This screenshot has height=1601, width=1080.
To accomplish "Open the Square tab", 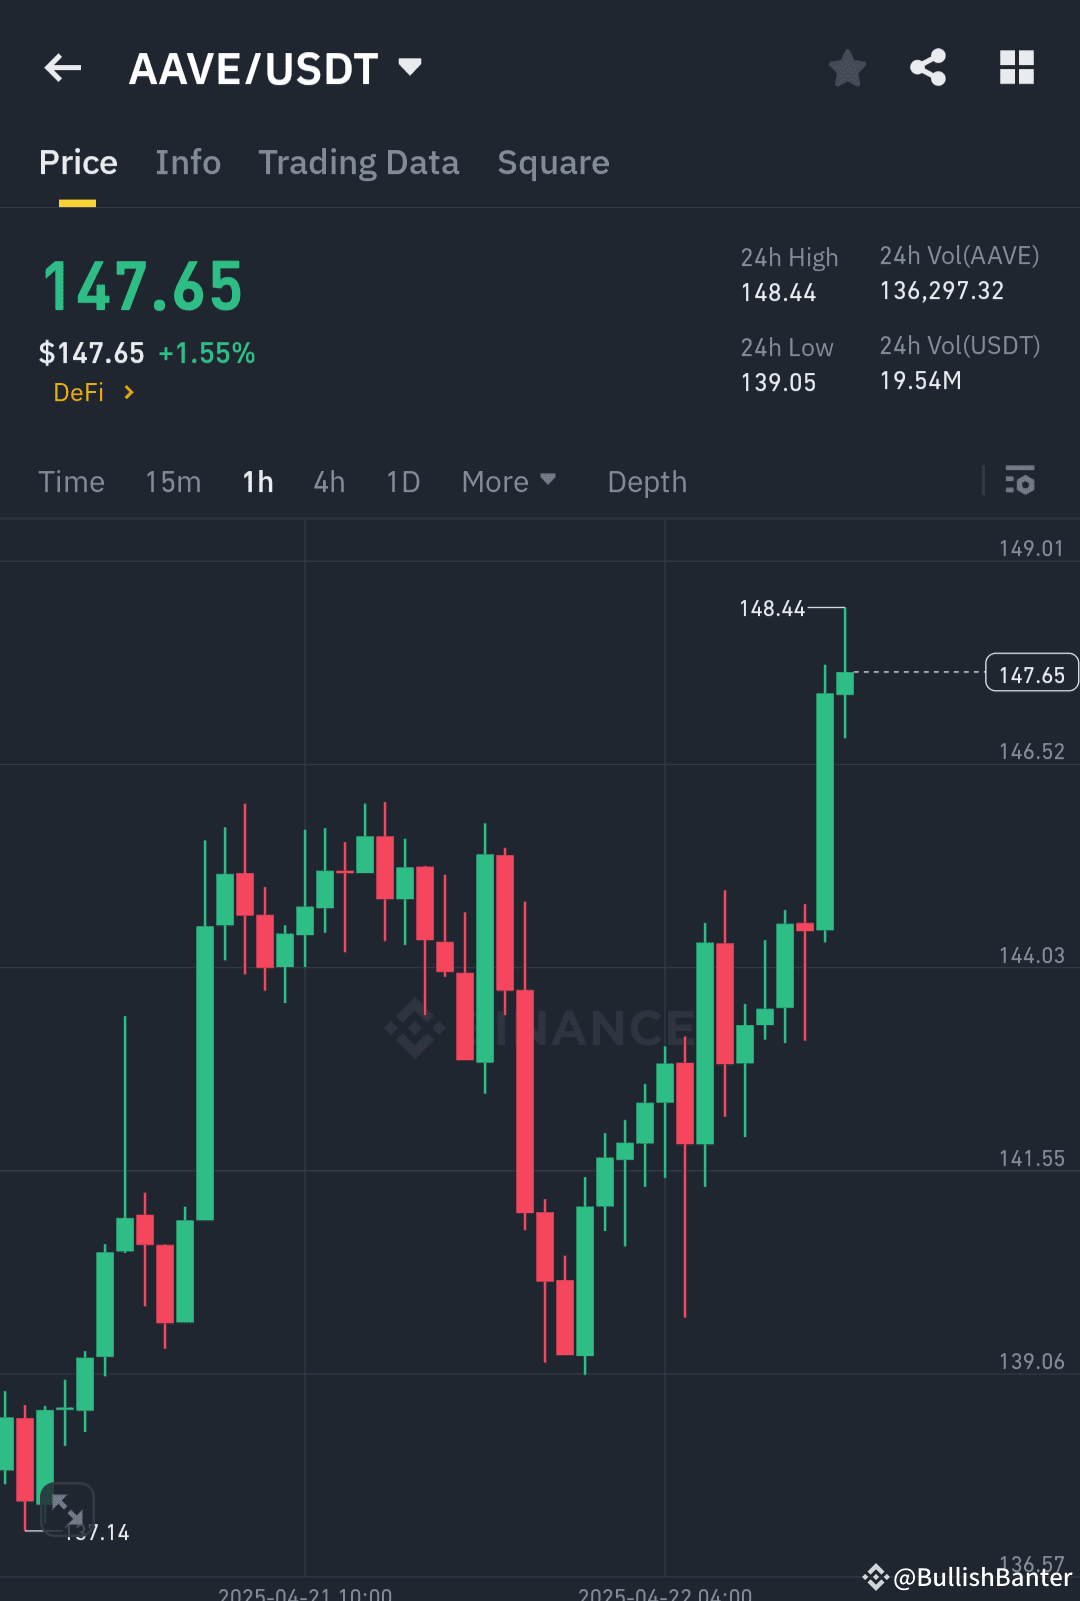I will (x=553, y=162).
